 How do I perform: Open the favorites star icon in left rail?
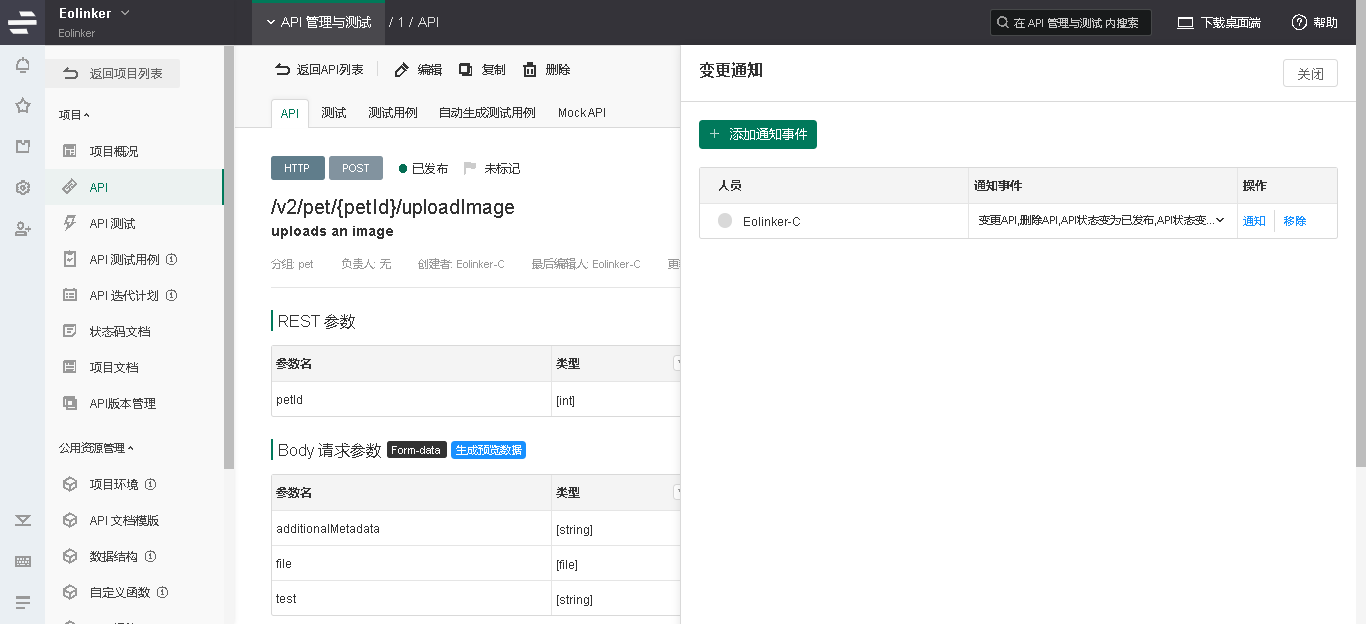(x=22, y=106)
